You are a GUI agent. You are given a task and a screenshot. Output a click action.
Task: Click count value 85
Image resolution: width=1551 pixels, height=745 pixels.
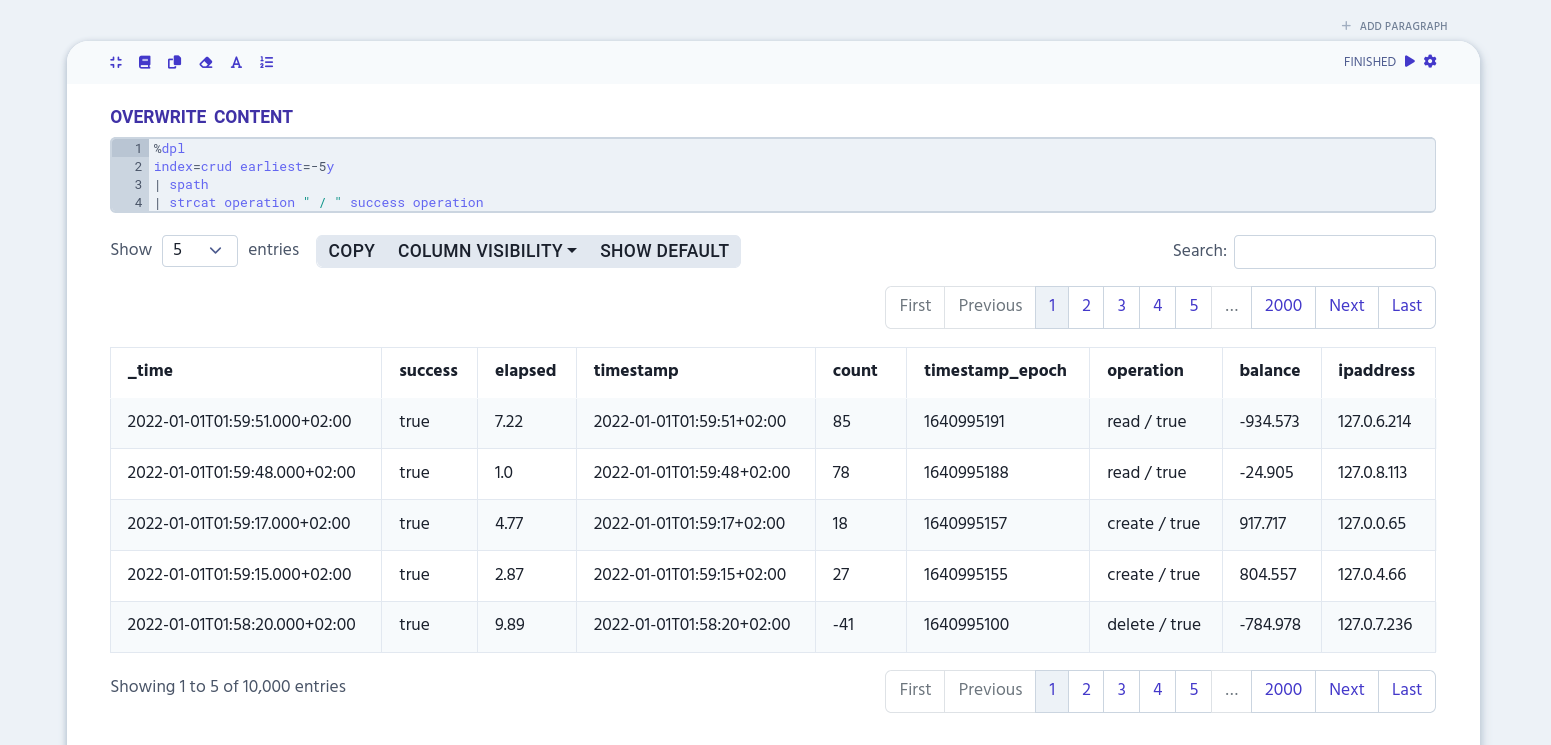click(x=841, y=422)
